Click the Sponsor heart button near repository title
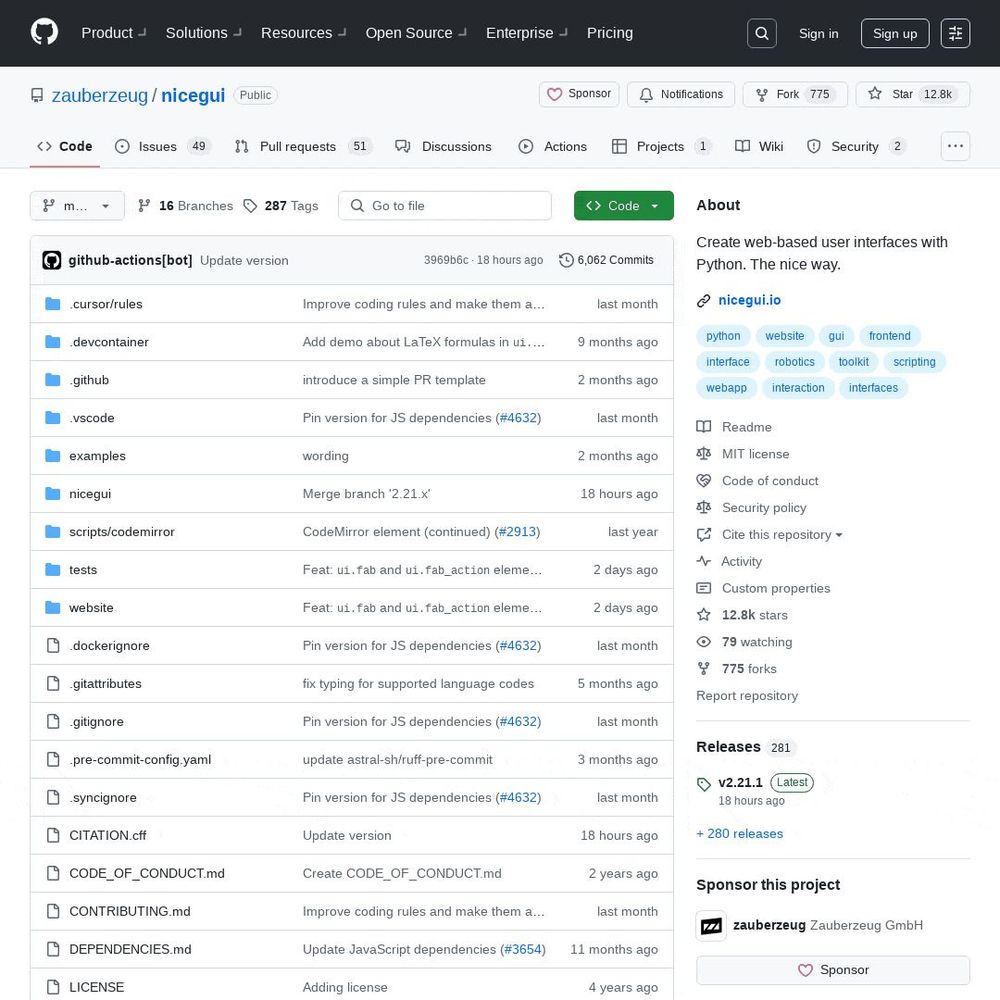This screenshot has width=1000, height=1000. point(579,94)
